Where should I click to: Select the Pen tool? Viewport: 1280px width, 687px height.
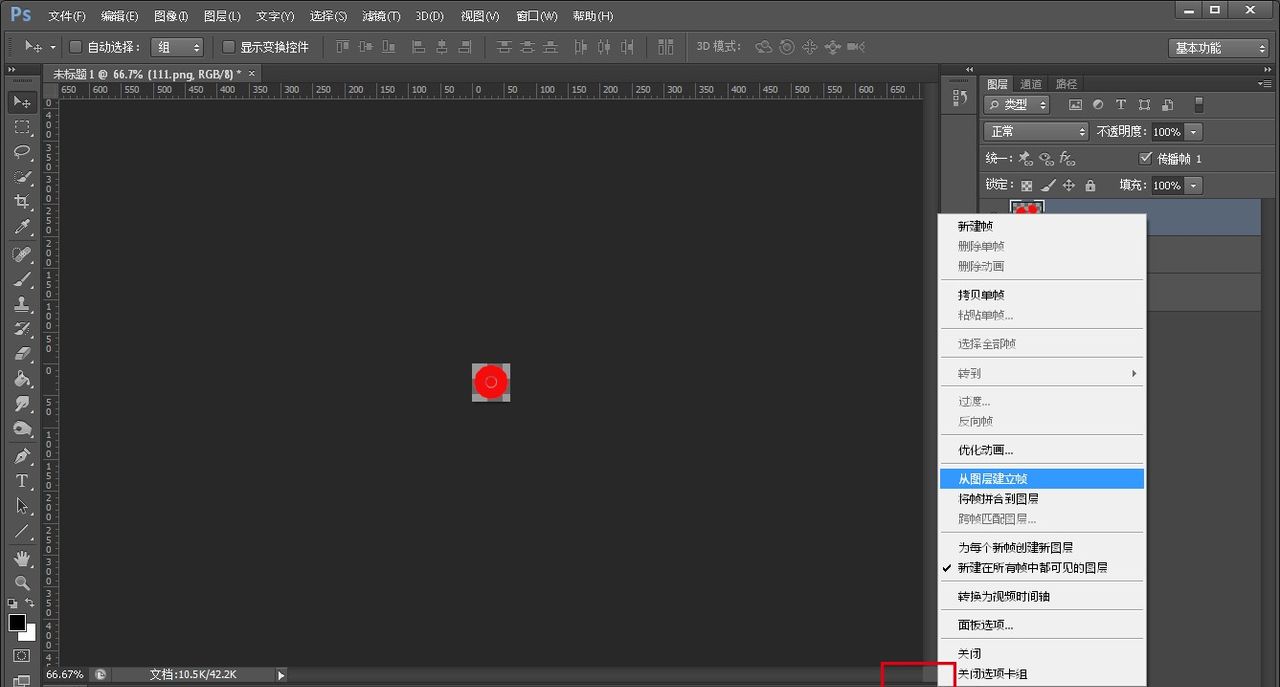coord(22,457)
